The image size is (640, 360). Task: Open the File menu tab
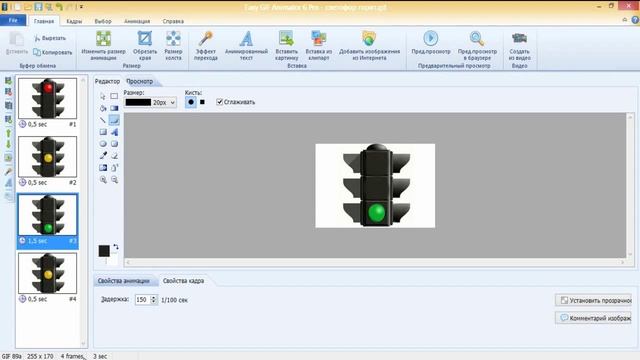pyautogui.click(x=13, y=20)
